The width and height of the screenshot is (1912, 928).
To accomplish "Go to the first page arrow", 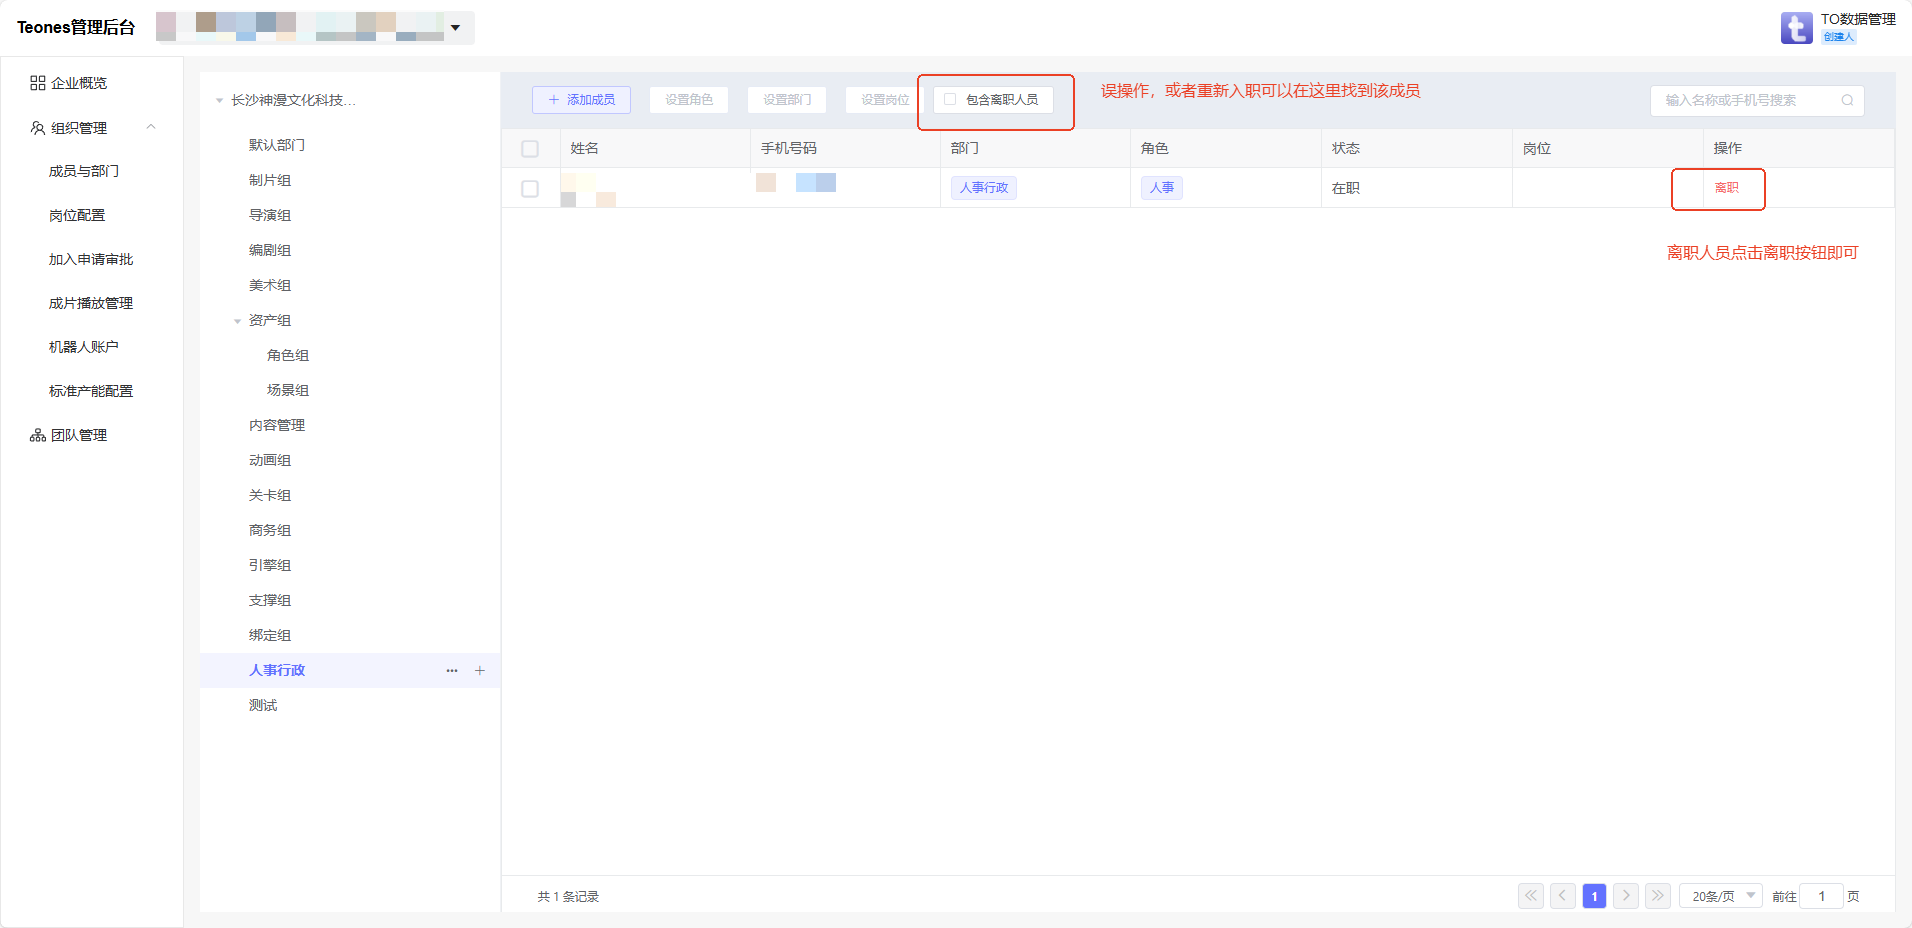I will (1531, 896).
